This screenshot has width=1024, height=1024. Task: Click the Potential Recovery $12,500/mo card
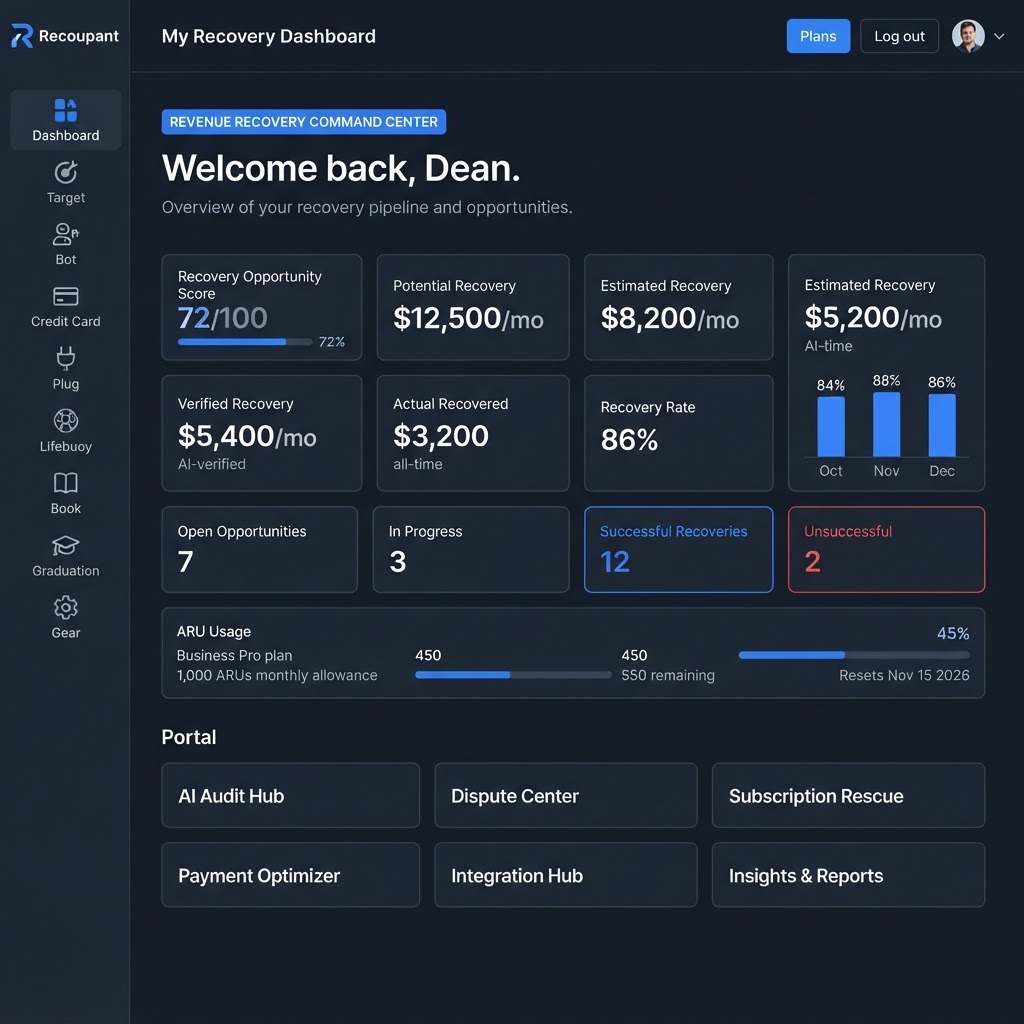[x=473, y=307]
